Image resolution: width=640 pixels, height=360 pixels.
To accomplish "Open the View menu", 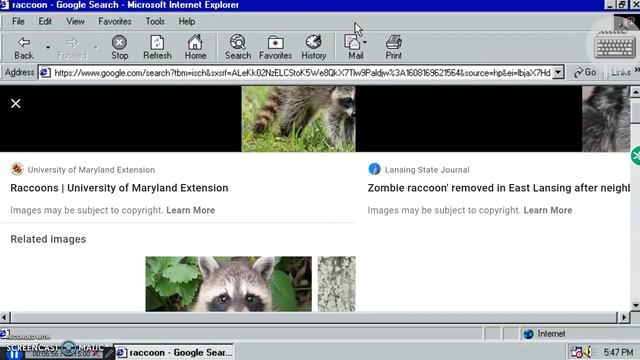I will (x=75, y=21).
